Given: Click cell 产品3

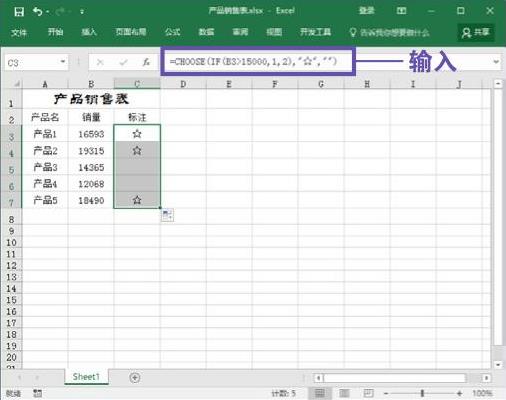Looking at the screenshot, I should tap(45, 167).
